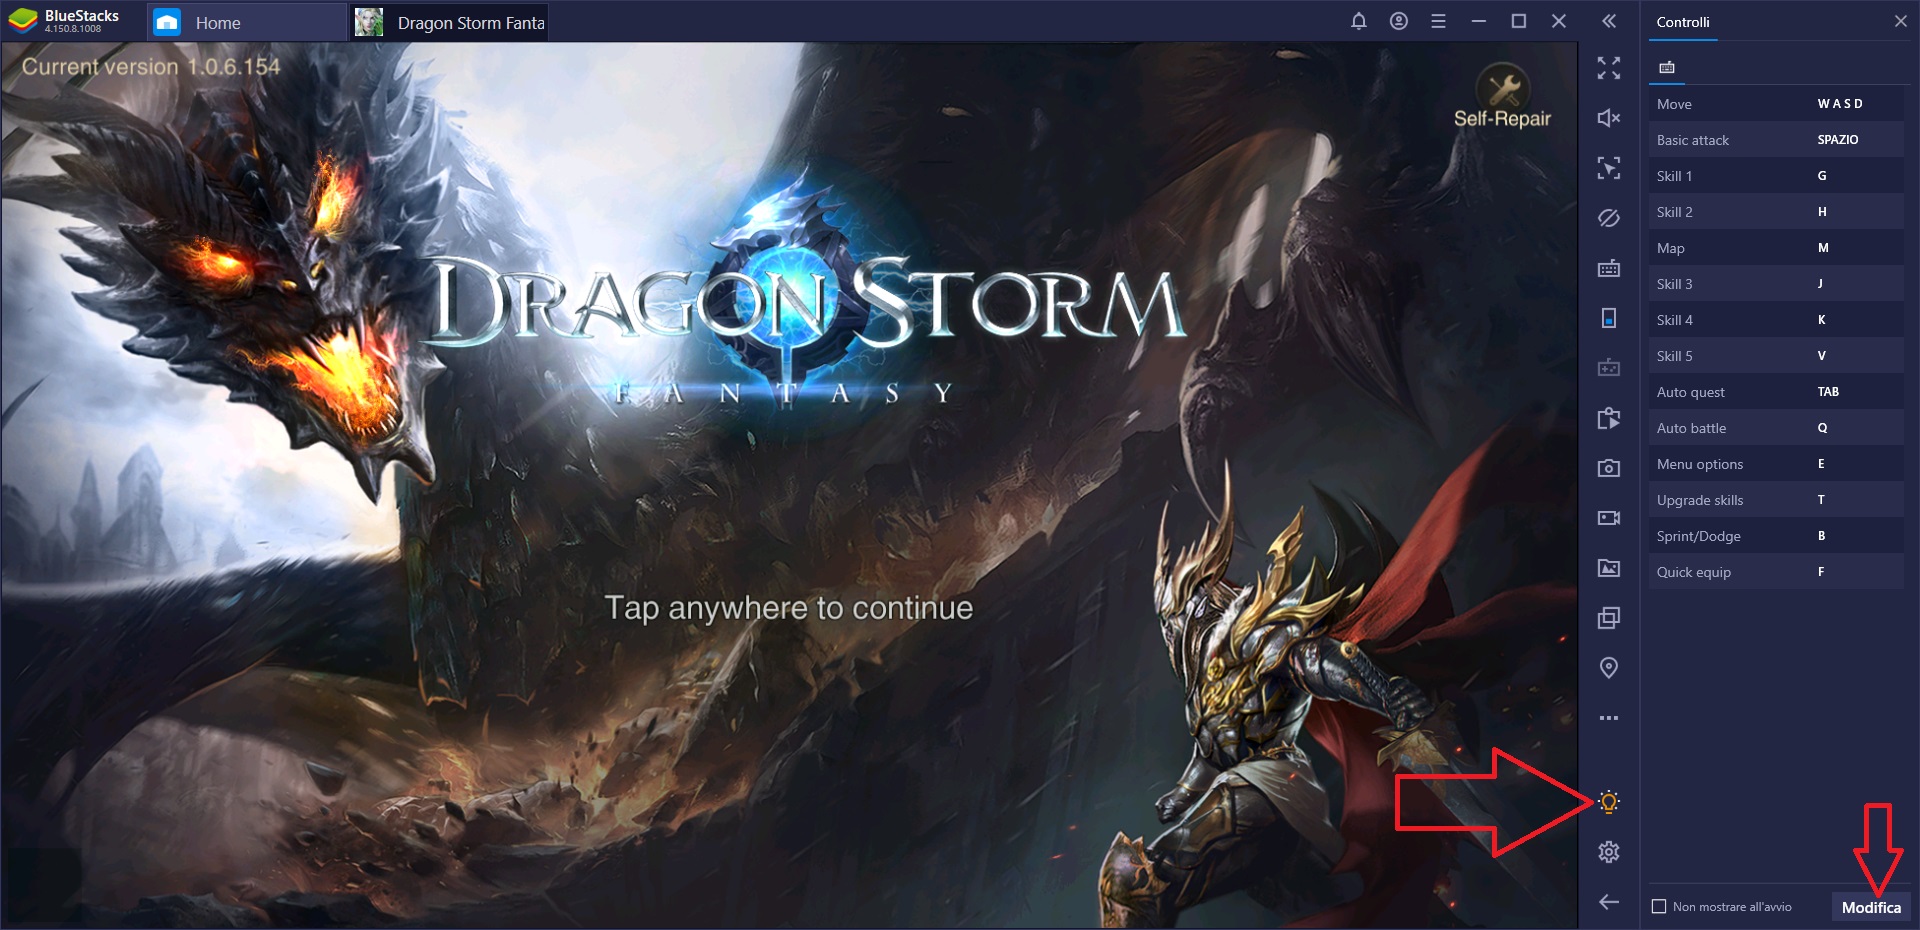Viewport: 1920px width, 930px height.
Task: Take a screenshot with camera icon
Action: [x=1608, y=468]
